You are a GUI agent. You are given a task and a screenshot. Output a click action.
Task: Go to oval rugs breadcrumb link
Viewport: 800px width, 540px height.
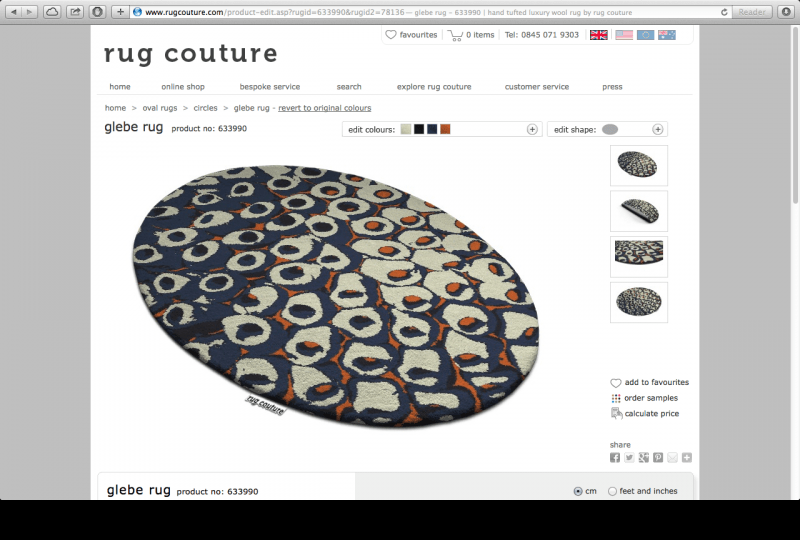(x=160, y=108)
